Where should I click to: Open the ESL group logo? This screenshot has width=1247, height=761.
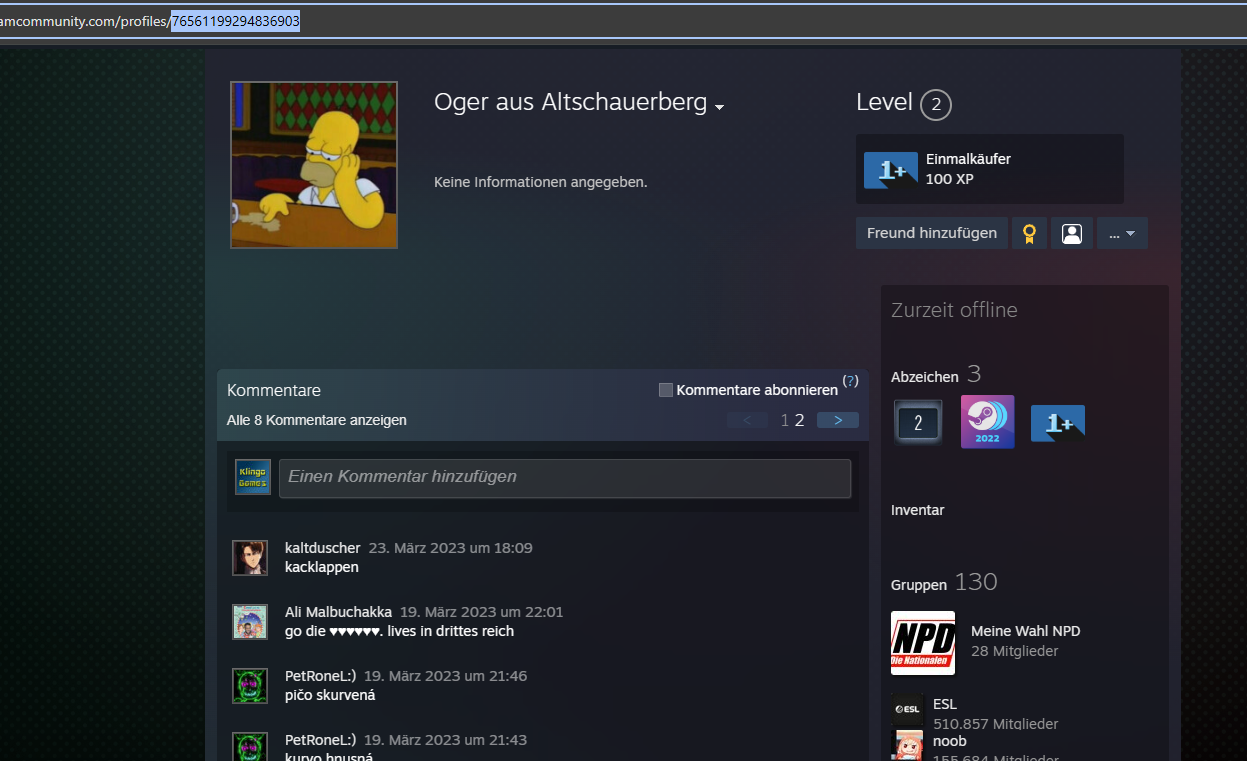click(907, 709)
